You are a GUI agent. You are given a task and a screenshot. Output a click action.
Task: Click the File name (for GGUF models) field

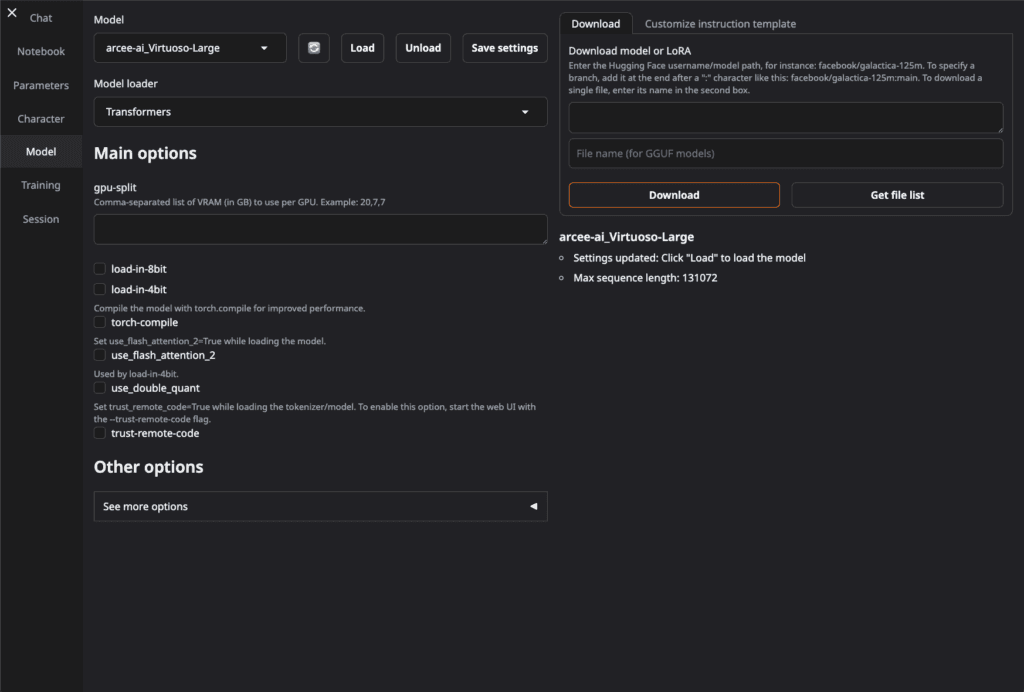786,153
